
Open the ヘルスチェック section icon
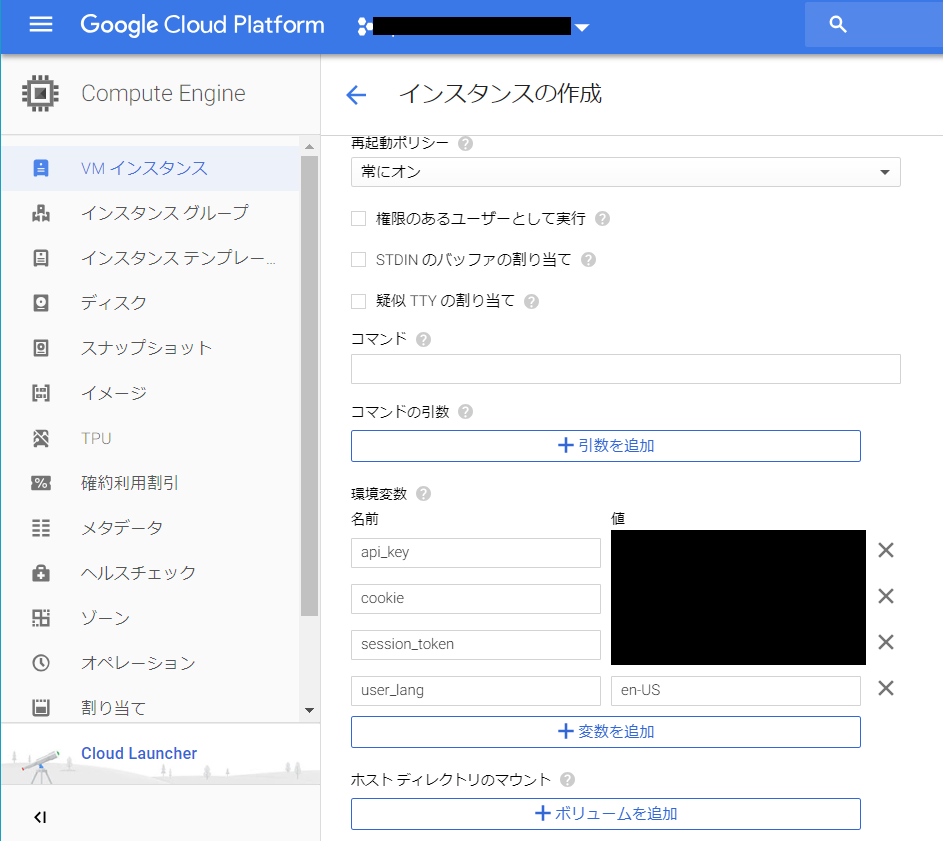(x=40, y=572)
